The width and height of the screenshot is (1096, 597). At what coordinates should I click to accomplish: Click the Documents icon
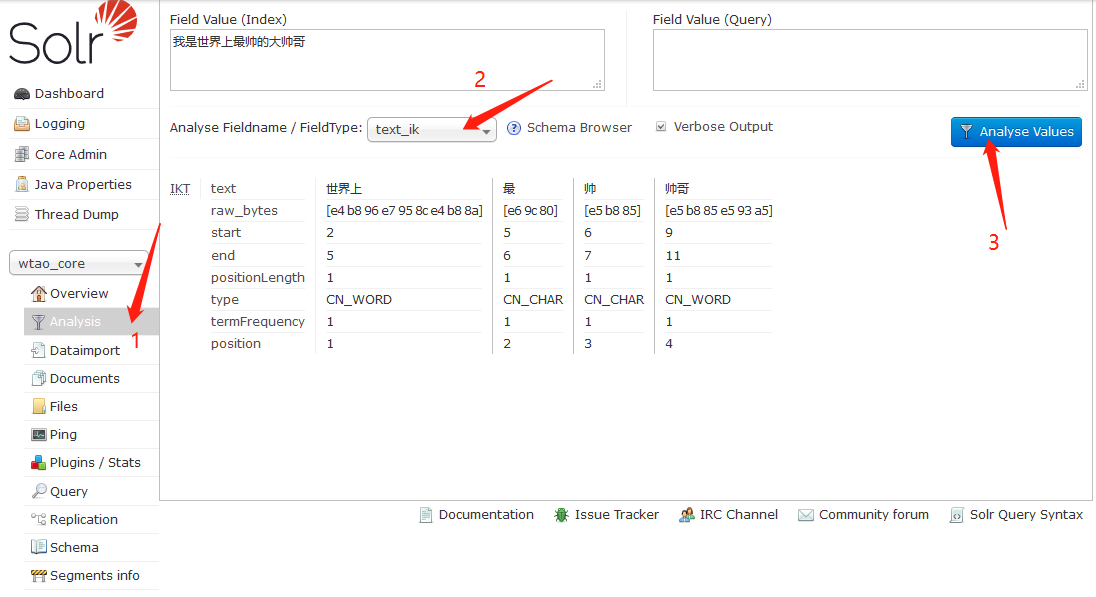(38, 378)
